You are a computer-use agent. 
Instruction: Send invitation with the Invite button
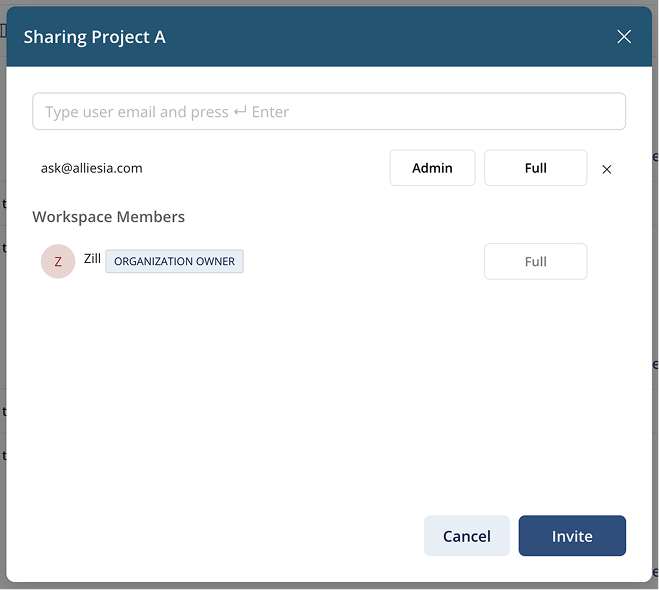(x=572, y=536)
